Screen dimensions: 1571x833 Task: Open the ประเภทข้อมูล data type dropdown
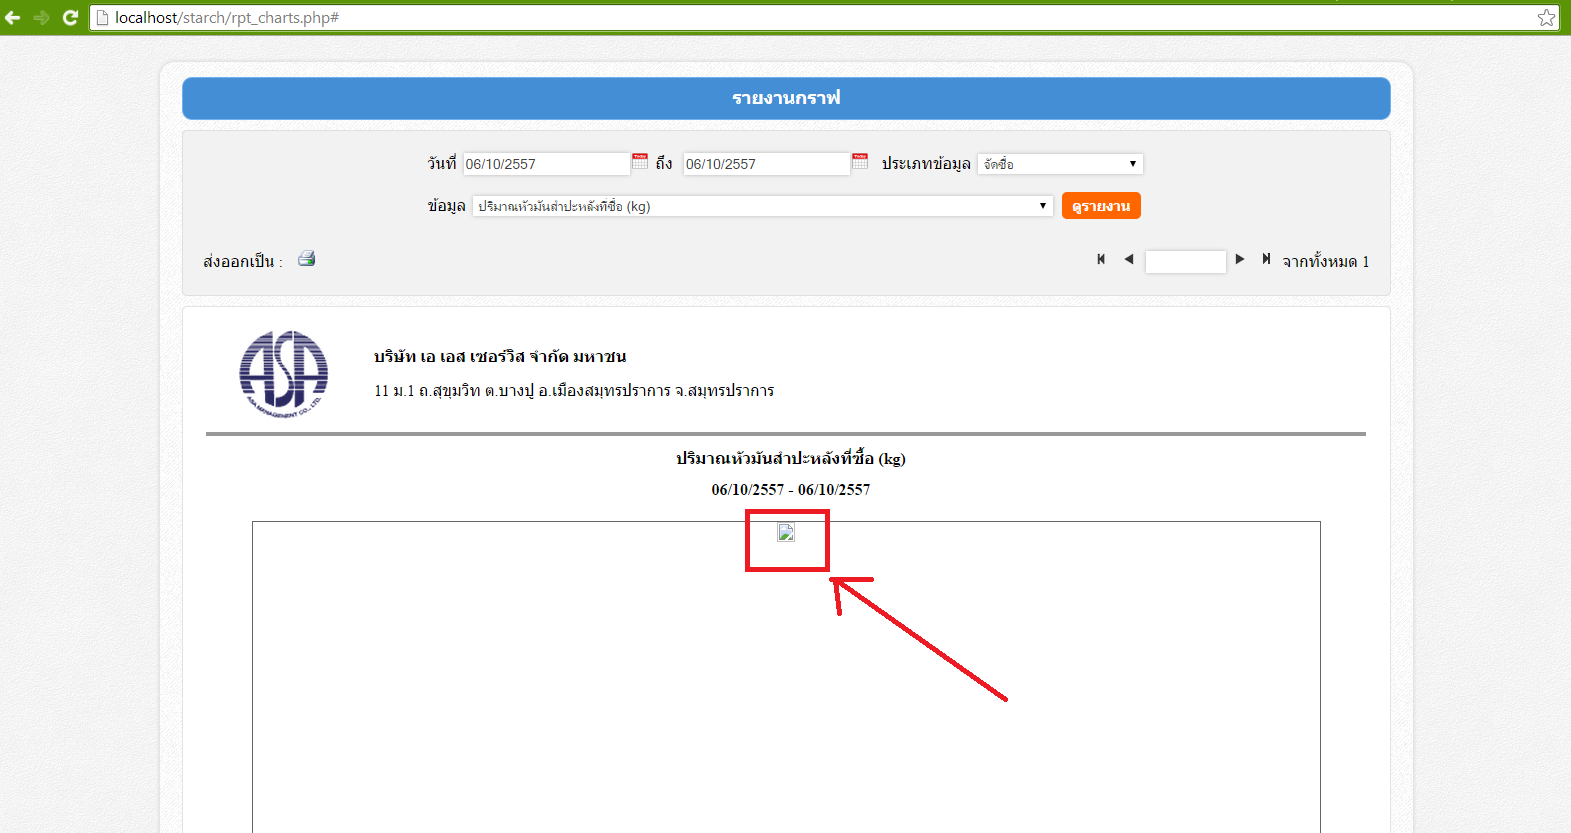[1060, 164]
